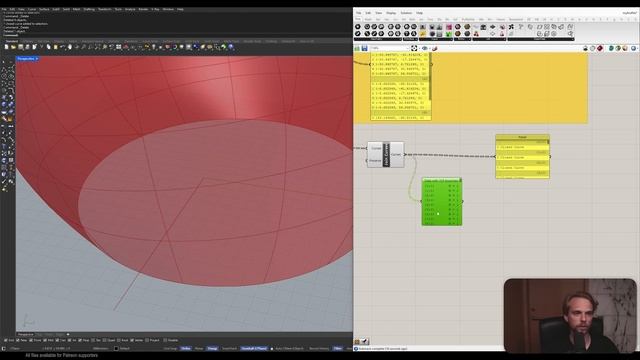Click Undo arrow in Rhino toolbar
The image size is (640, 360).
(x=62, y=47)
